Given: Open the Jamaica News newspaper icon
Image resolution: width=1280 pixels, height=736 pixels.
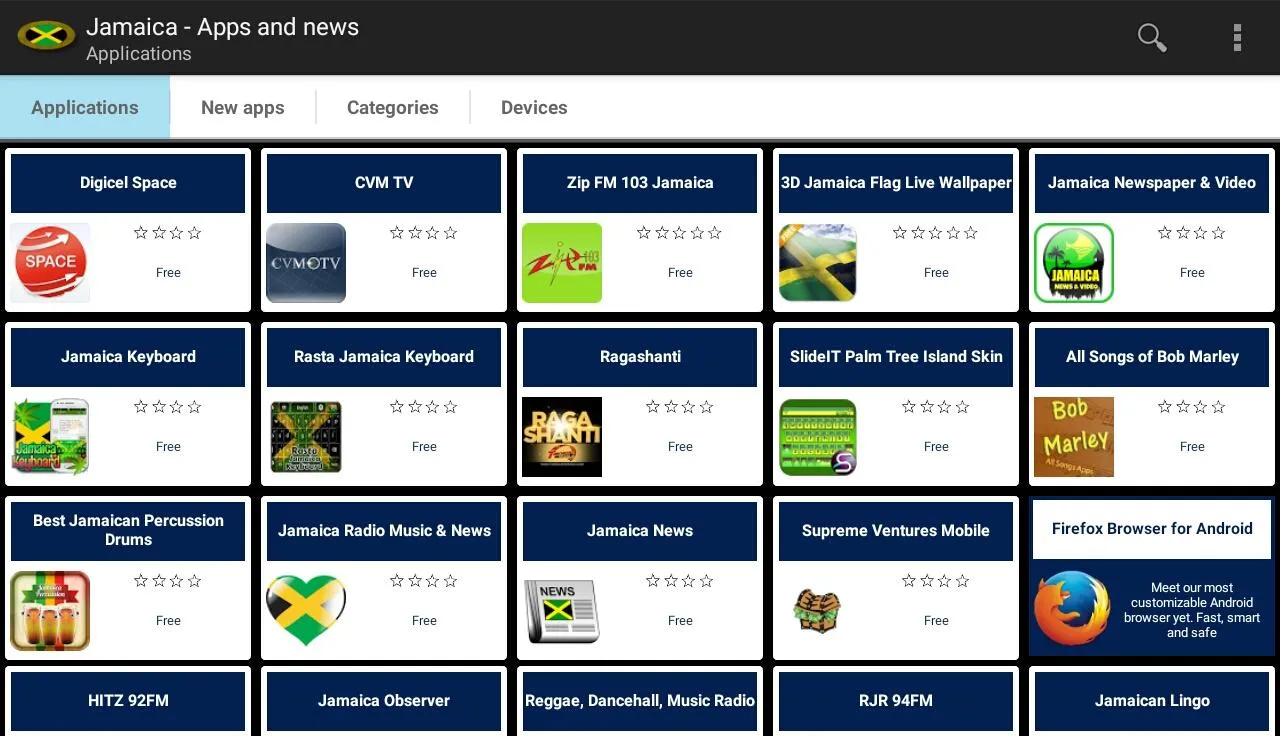Looking at the screenshot, I should pyautogui.click(x=562, y=611).
